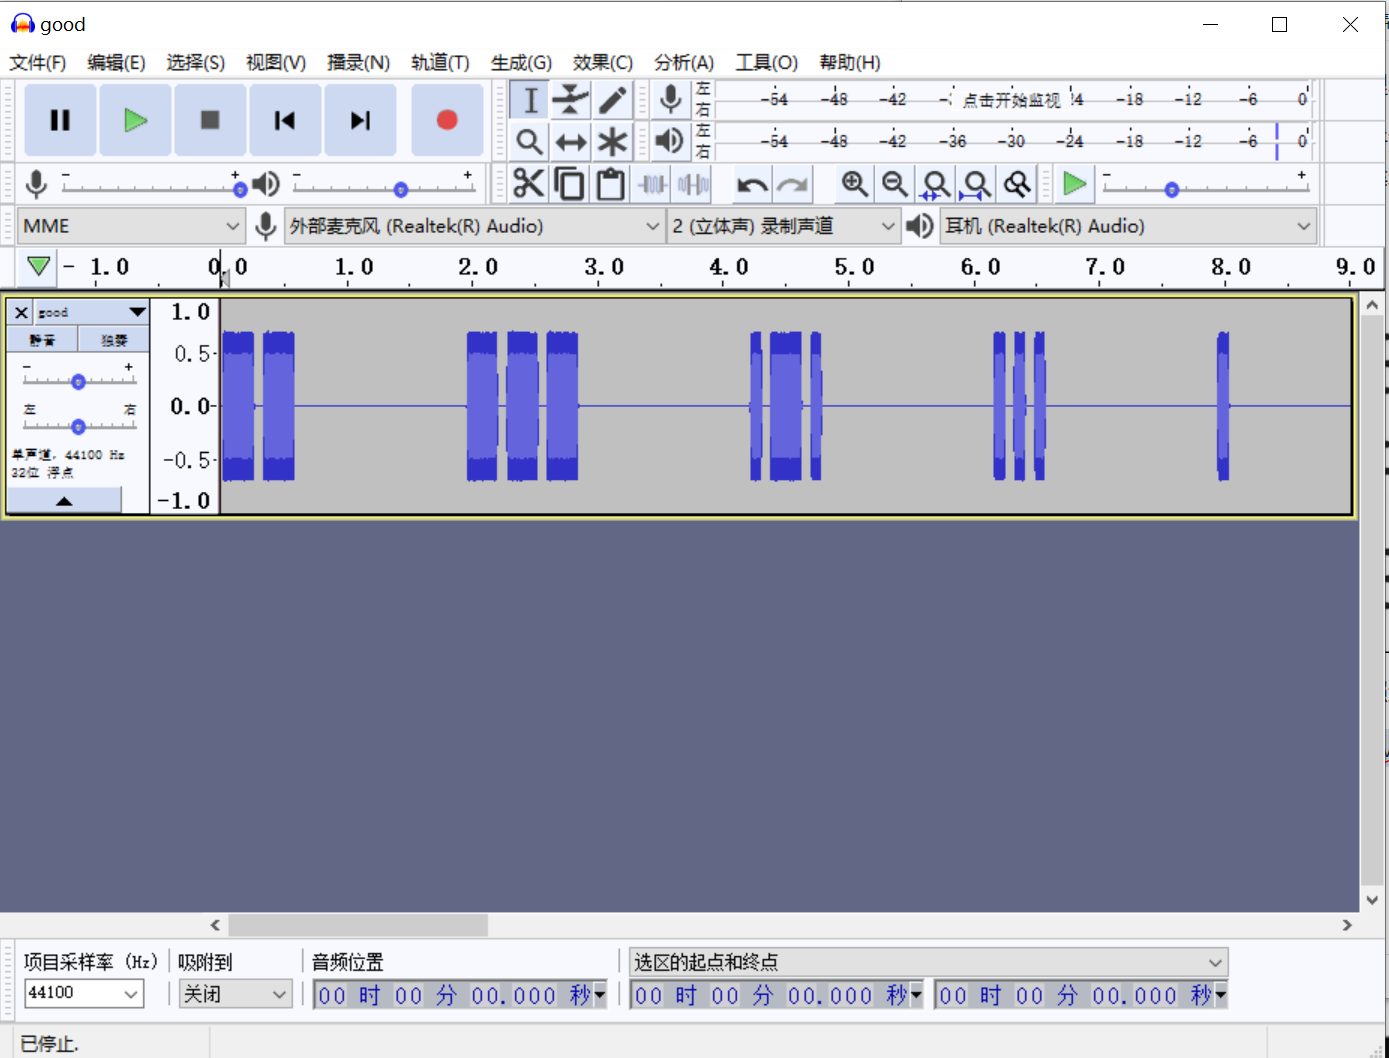This screenshot has width=1389, height=1058.
Task: Select the pencil Draw tool
Action: click(612, 100)
